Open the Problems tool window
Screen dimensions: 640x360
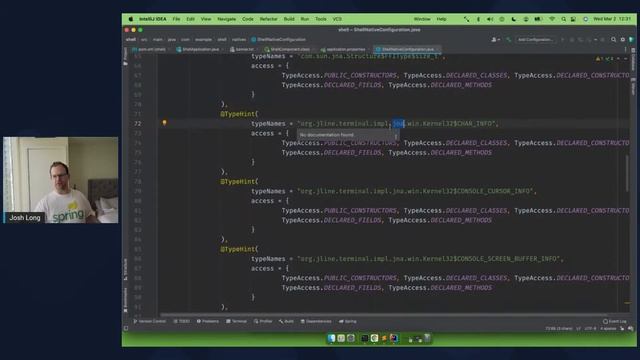point(208,322)
